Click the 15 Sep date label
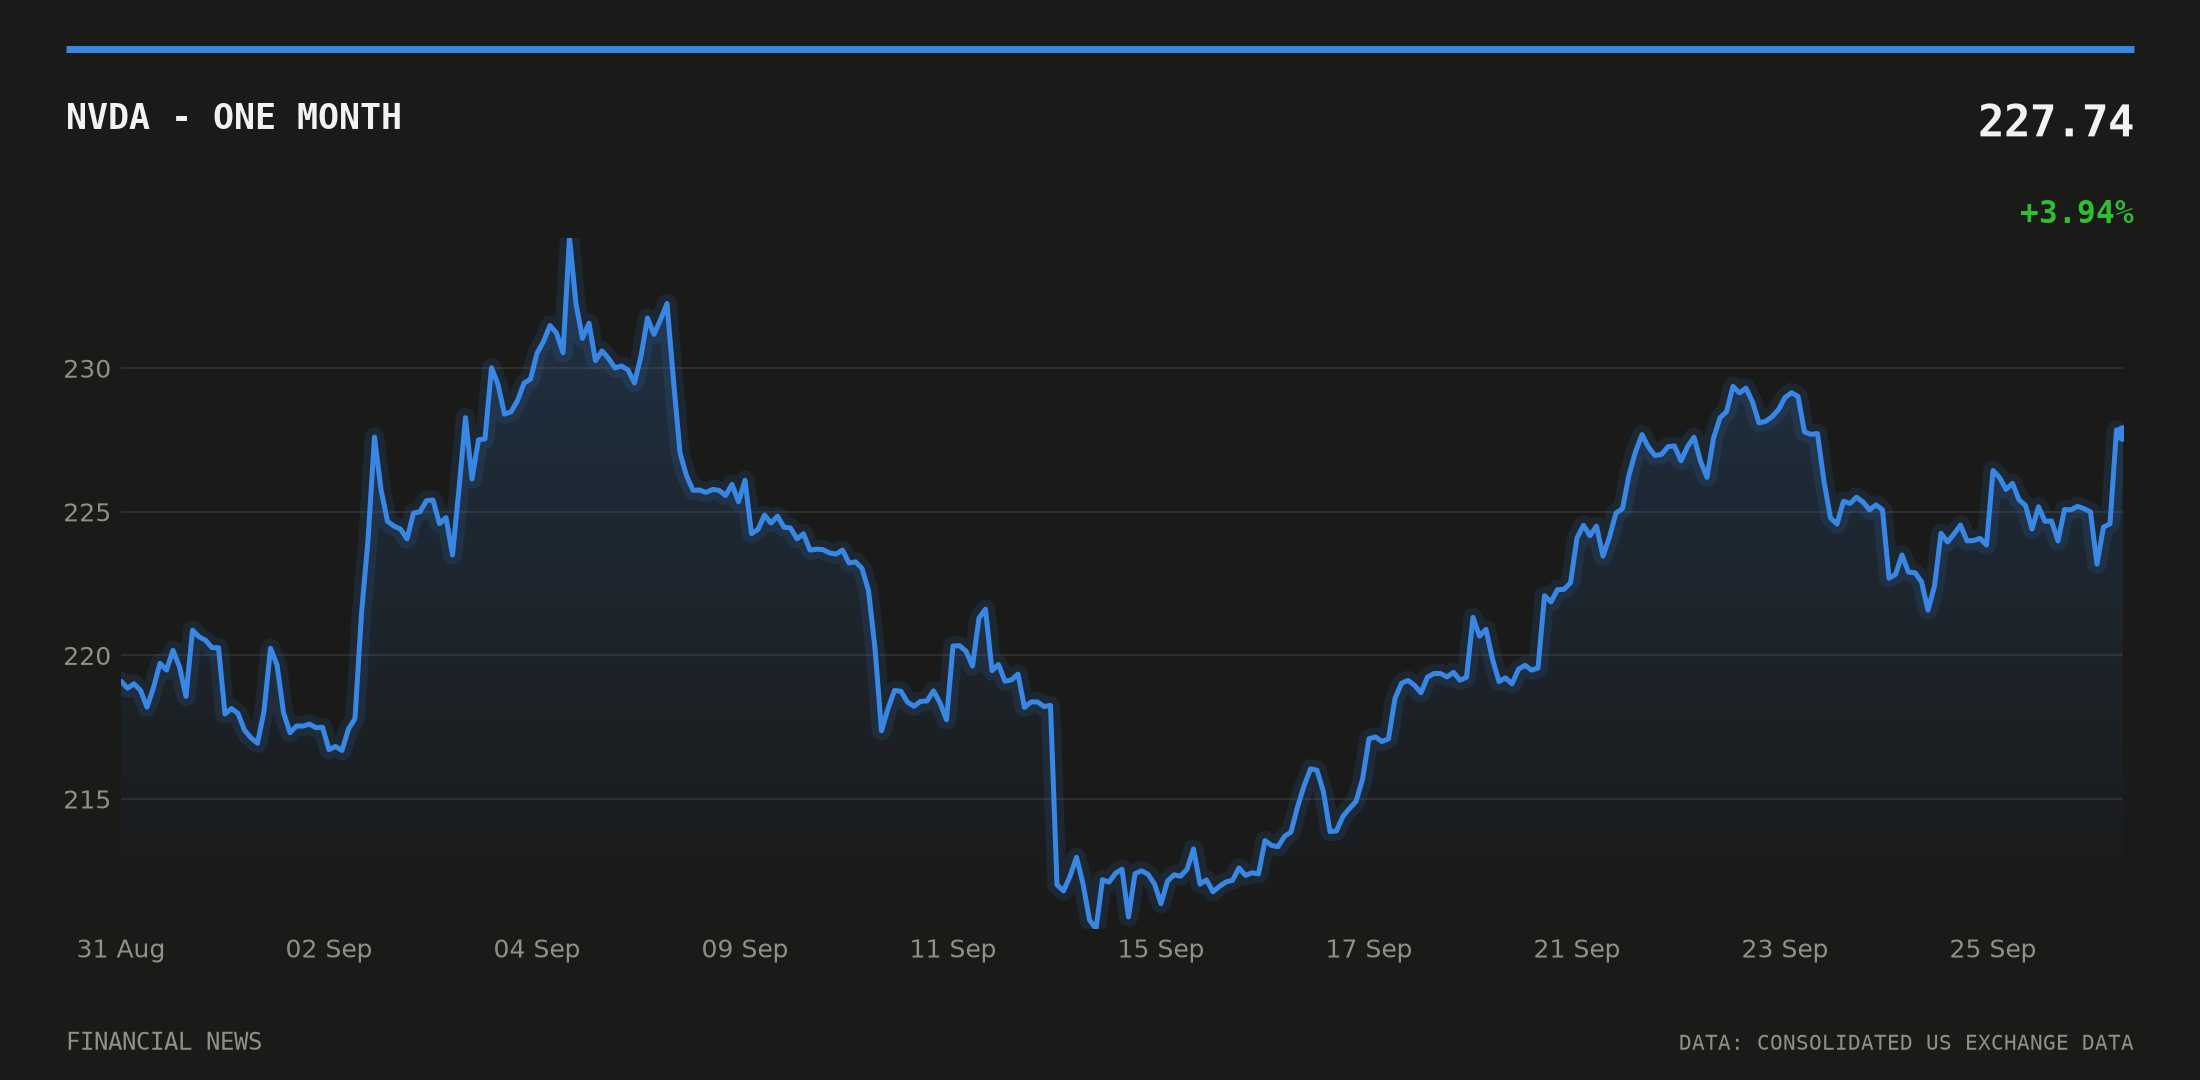2200x1080 pixels. coord(1161,949)
